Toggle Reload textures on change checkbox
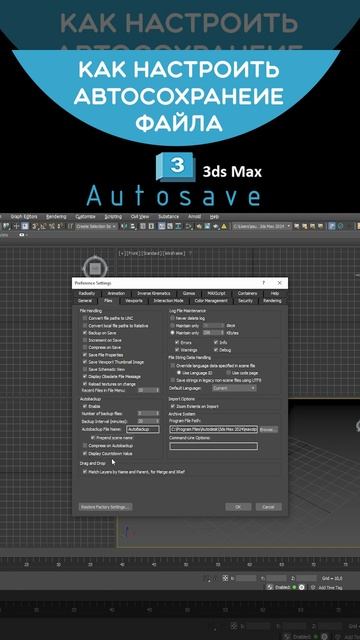This screenshot has height=640, width=360. tap(85, 384)
